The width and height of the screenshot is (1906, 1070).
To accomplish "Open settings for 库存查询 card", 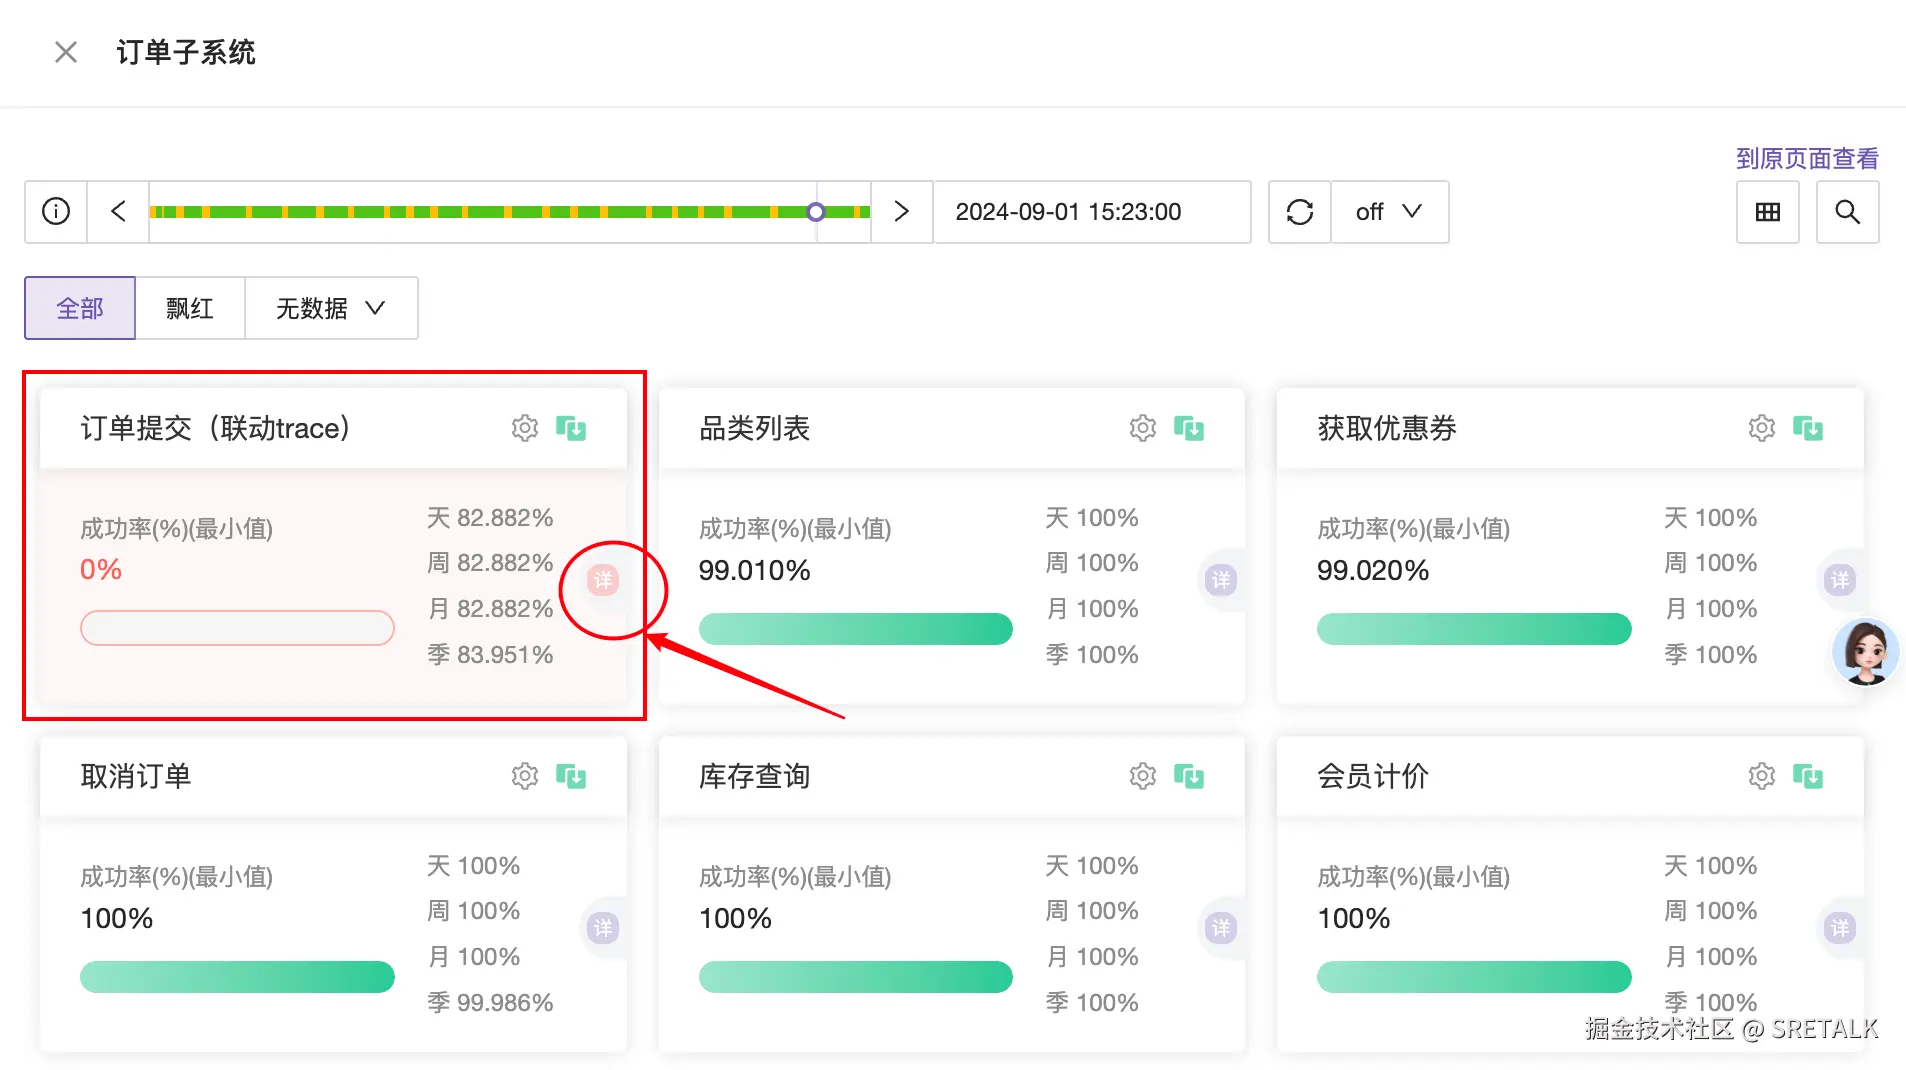I will (x=1142, y=775).
